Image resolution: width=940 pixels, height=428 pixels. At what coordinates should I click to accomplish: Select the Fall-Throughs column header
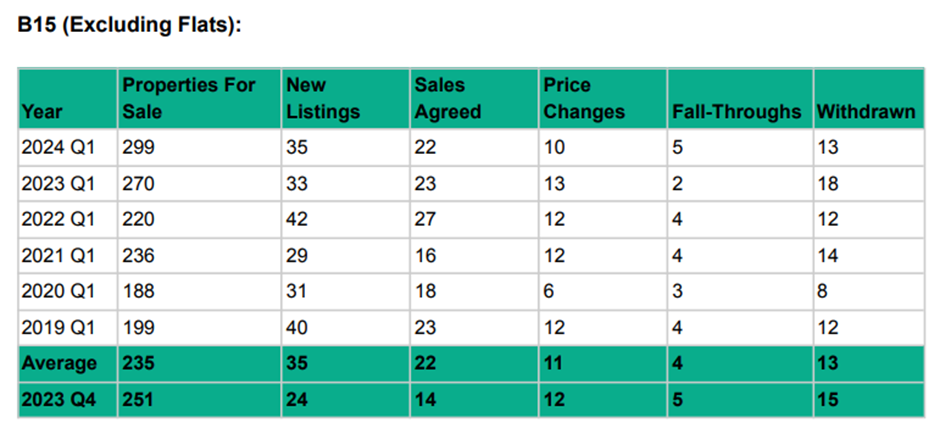737,112
